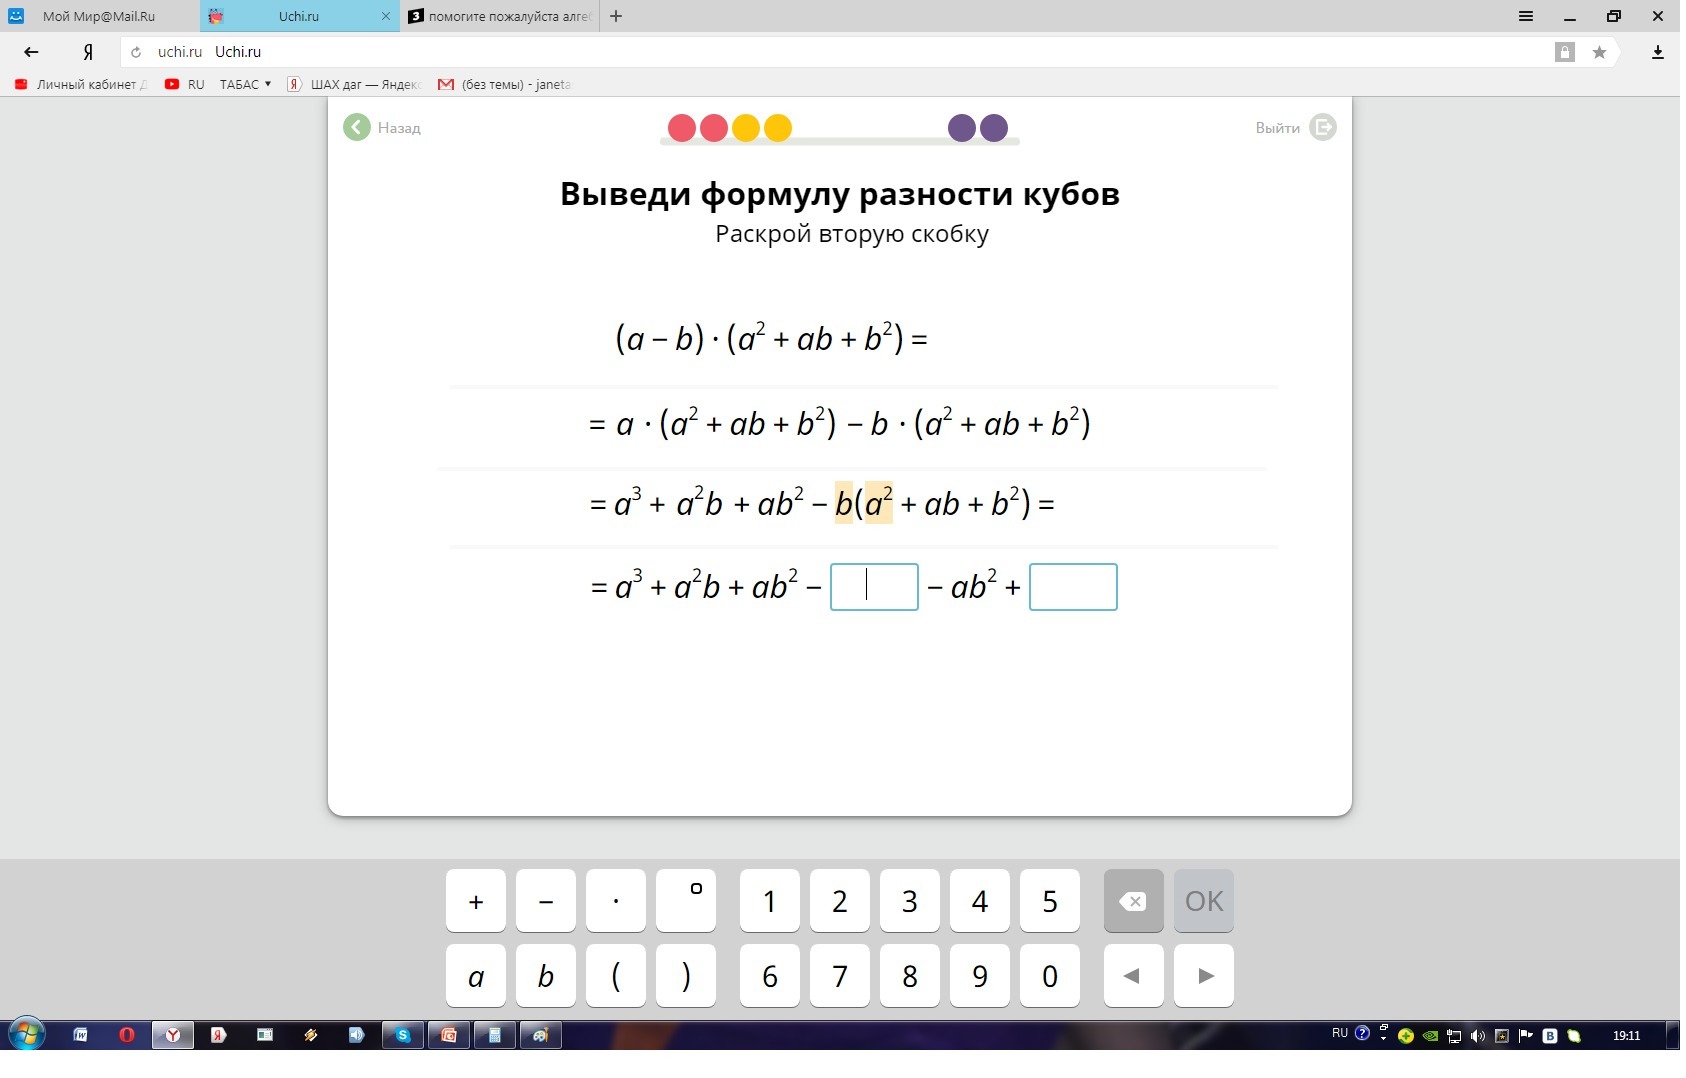Tap the digit 4 key
This screenshot has width=1686, height=1078.
tap(980, 901)
